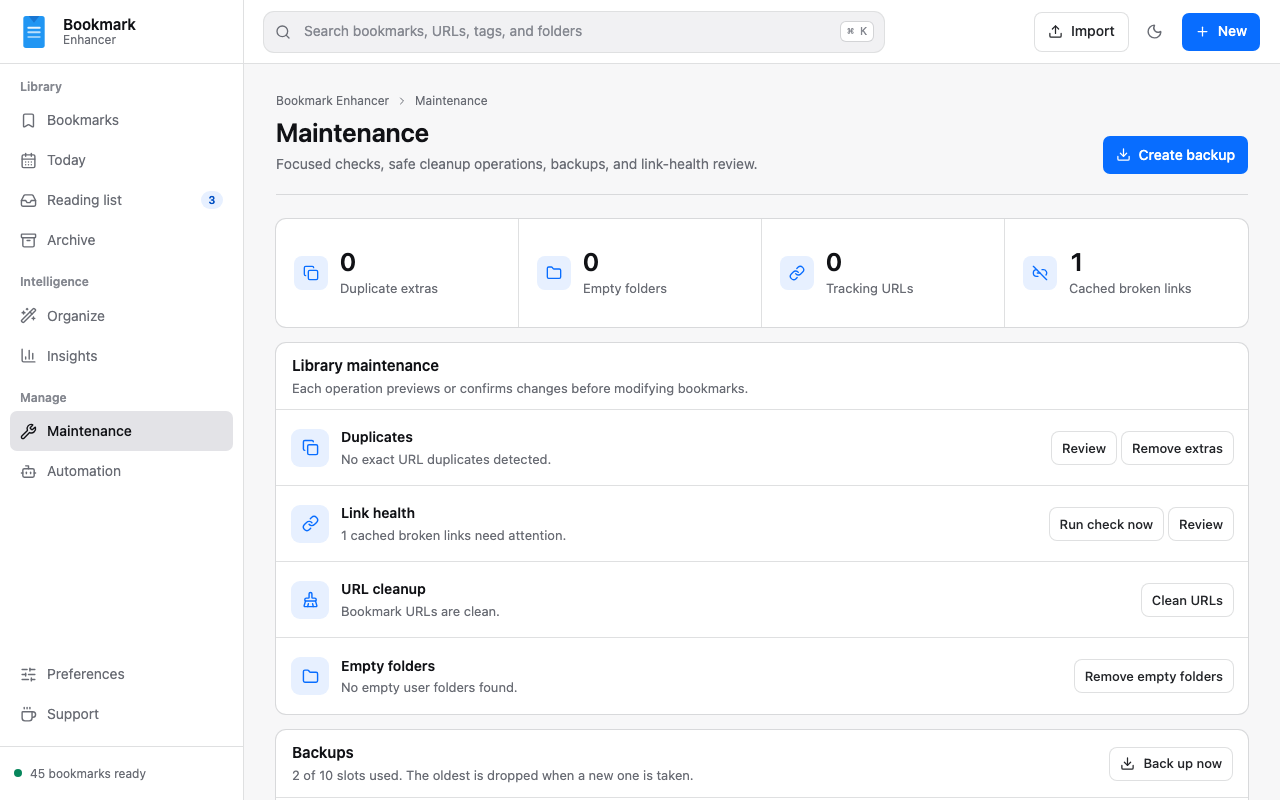
Task: Open the Today view
Action: 121,160
